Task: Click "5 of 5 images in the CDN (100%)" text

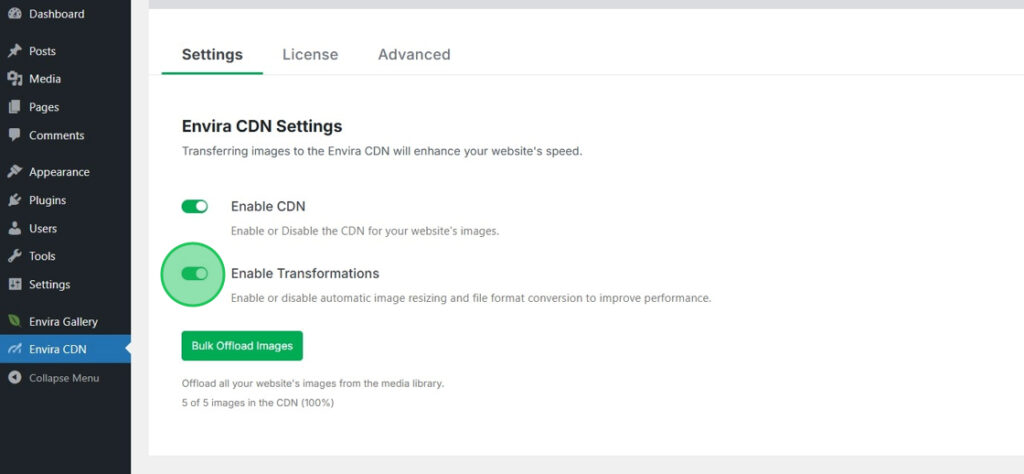Action: [x=258, y=403]
